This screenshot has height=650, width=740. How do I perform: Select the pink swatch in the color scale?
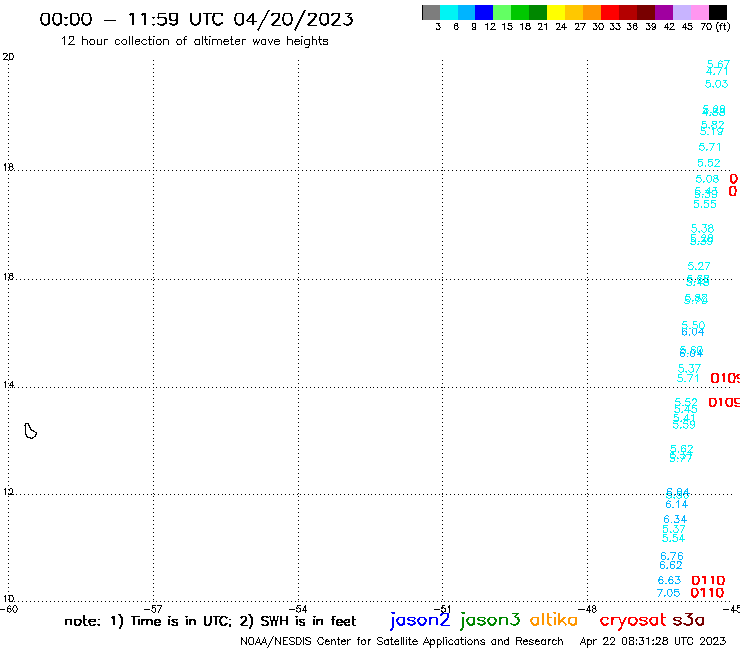tap(699, 12)
